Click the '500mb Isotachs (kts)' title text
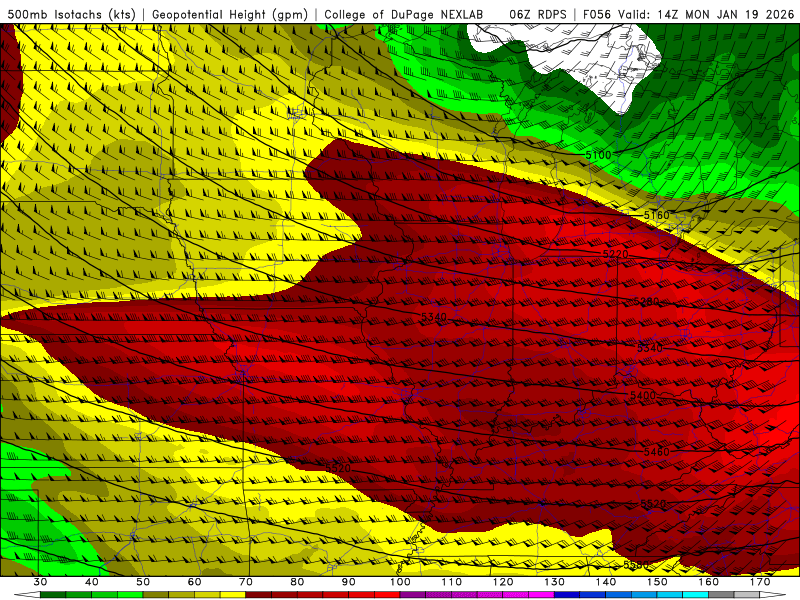Screen dimensions: 800x600 pyautogui.click(x=71, y=14)
